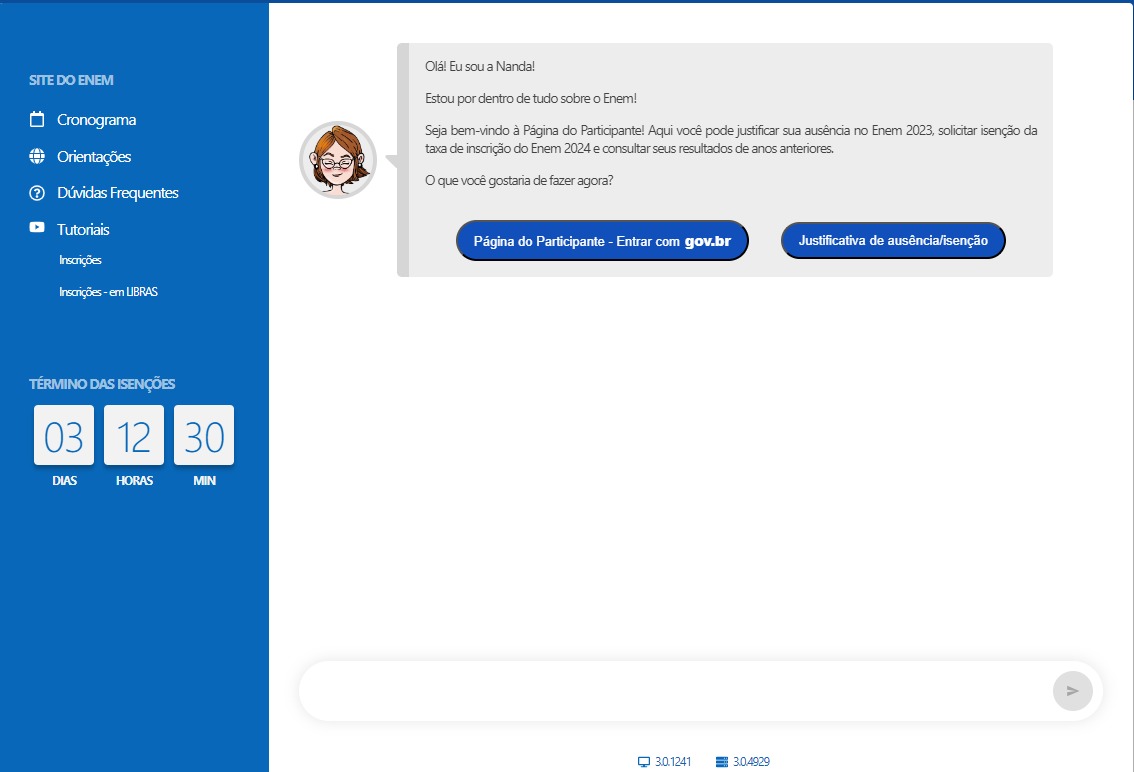This screenshot has height=772, width=1134.
Task: Click Página do Participante - Entrar com gov.br
Action: tap(602, 241)
